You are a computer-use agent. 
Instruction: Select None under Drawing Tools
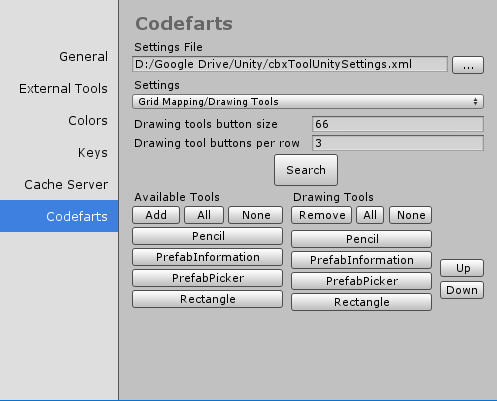click(x=411, y=215)
